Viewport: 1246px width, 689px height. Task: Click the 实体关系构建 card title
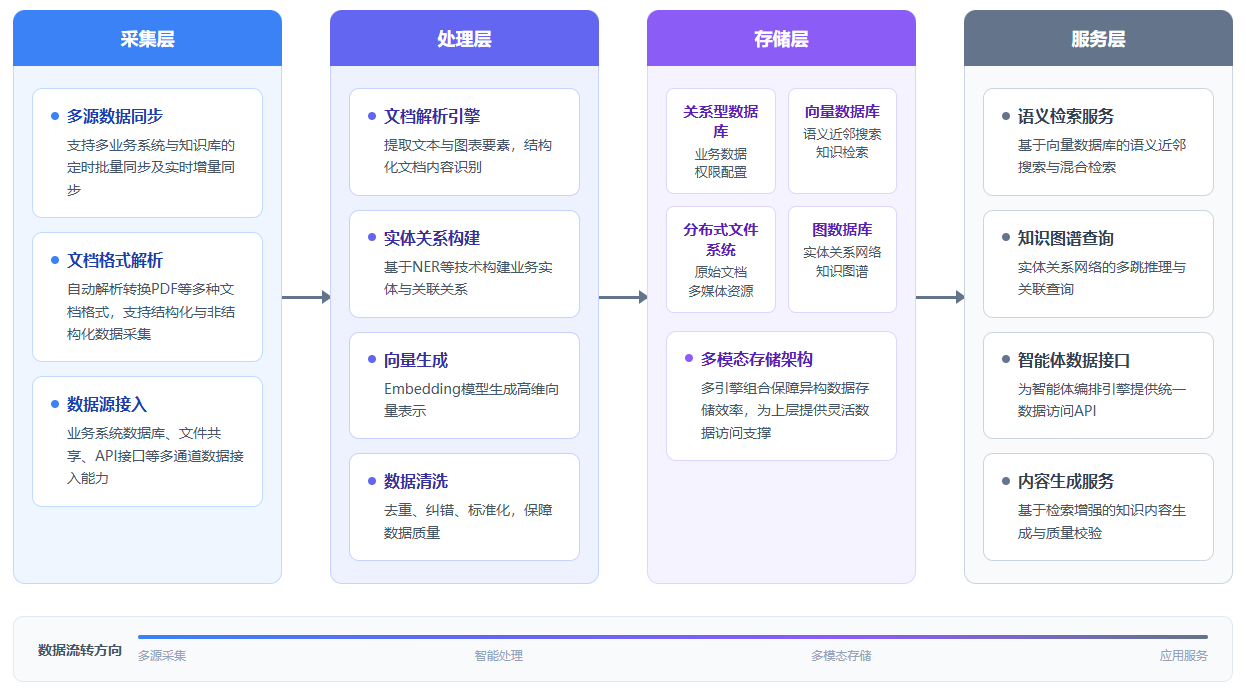(432, 239)
